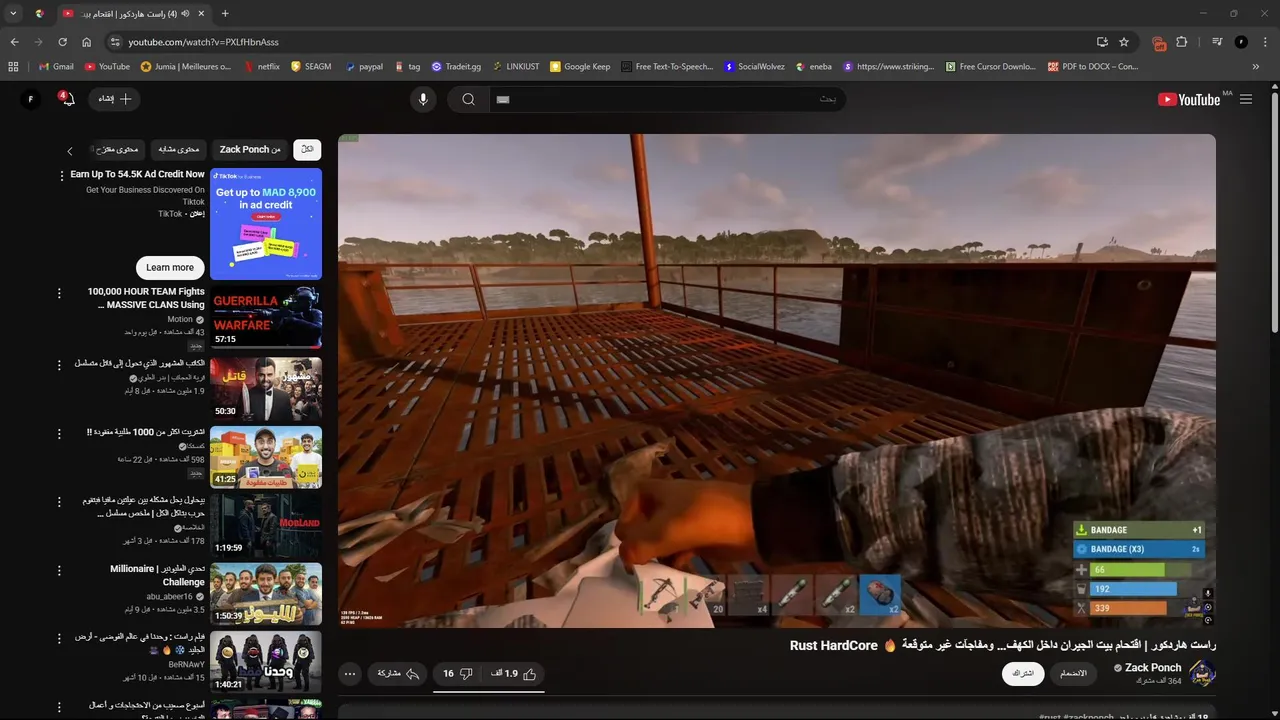The image size is (1280, 720).
Task: Reload the page with the refresh icon
Action: [x=62, y=42]
